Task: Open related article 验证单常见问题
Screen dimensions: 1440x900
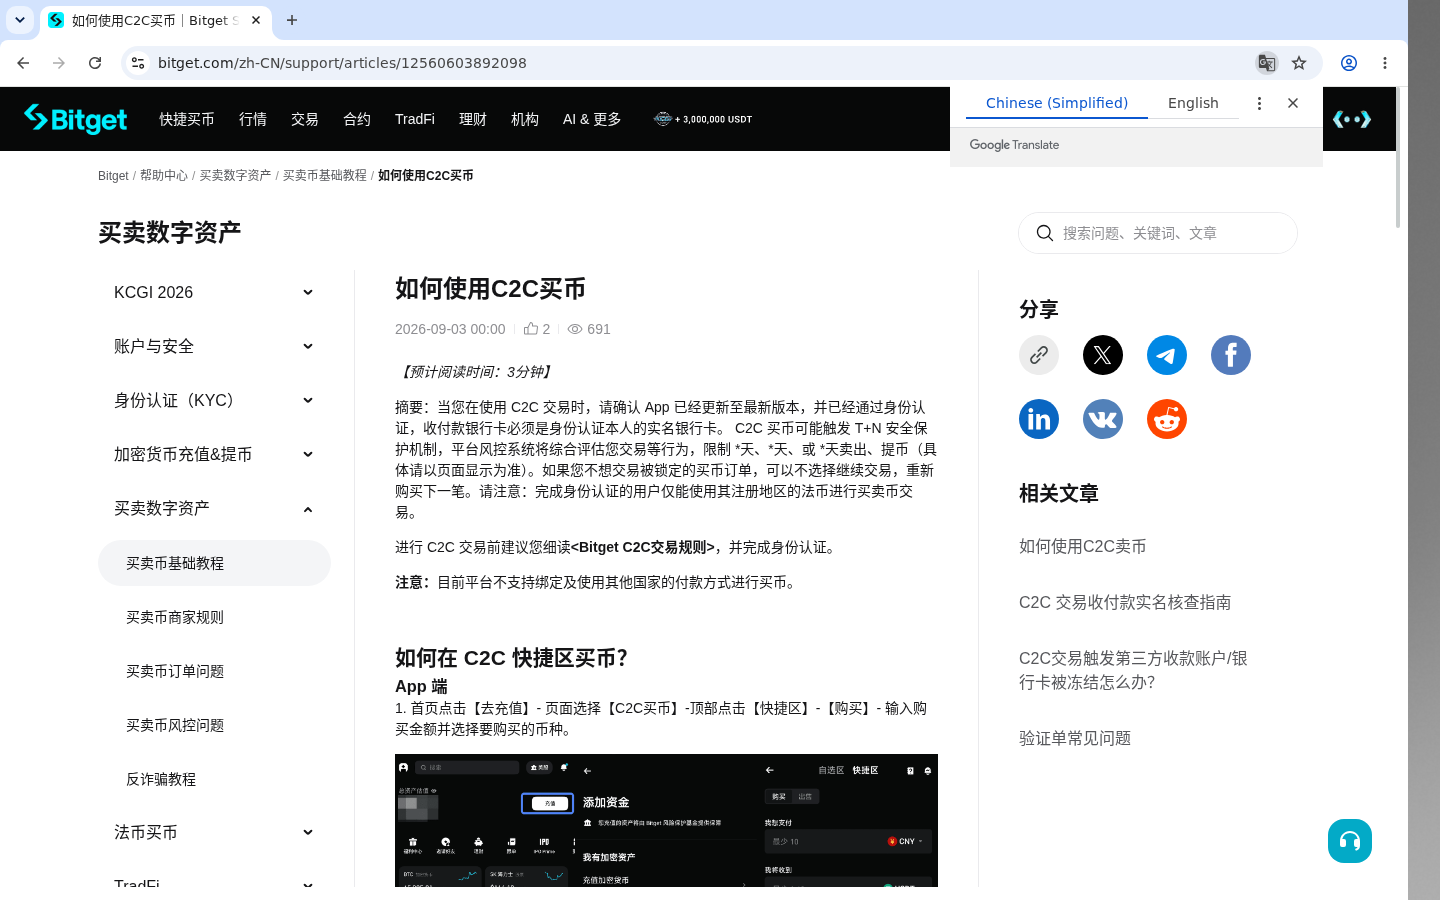Action: (1075, 738)
